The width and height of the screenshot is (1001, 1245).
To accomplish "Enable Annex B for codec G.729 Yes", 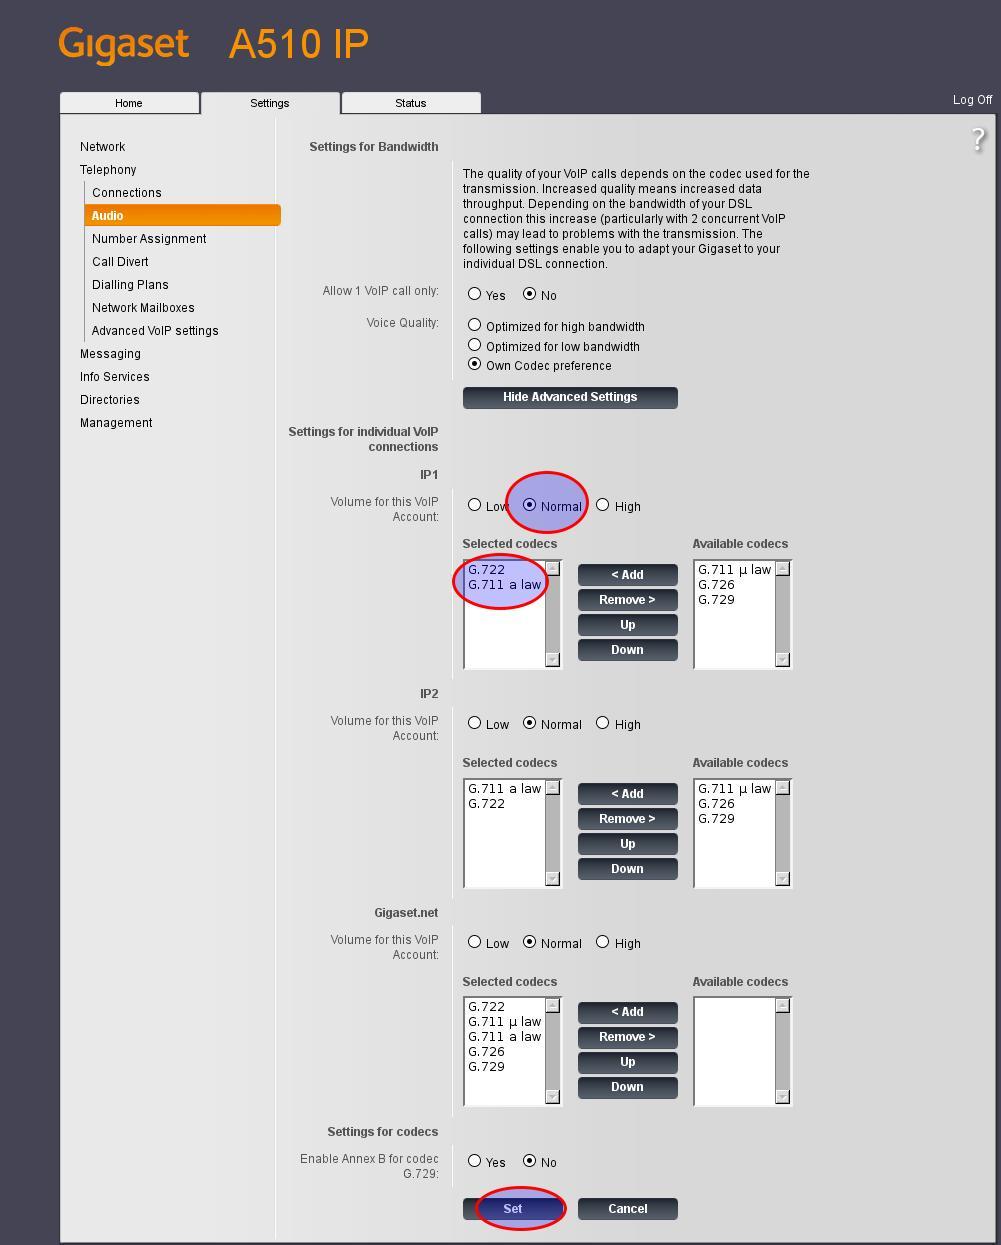I will pyautogui.click(x=475, y=1161).
